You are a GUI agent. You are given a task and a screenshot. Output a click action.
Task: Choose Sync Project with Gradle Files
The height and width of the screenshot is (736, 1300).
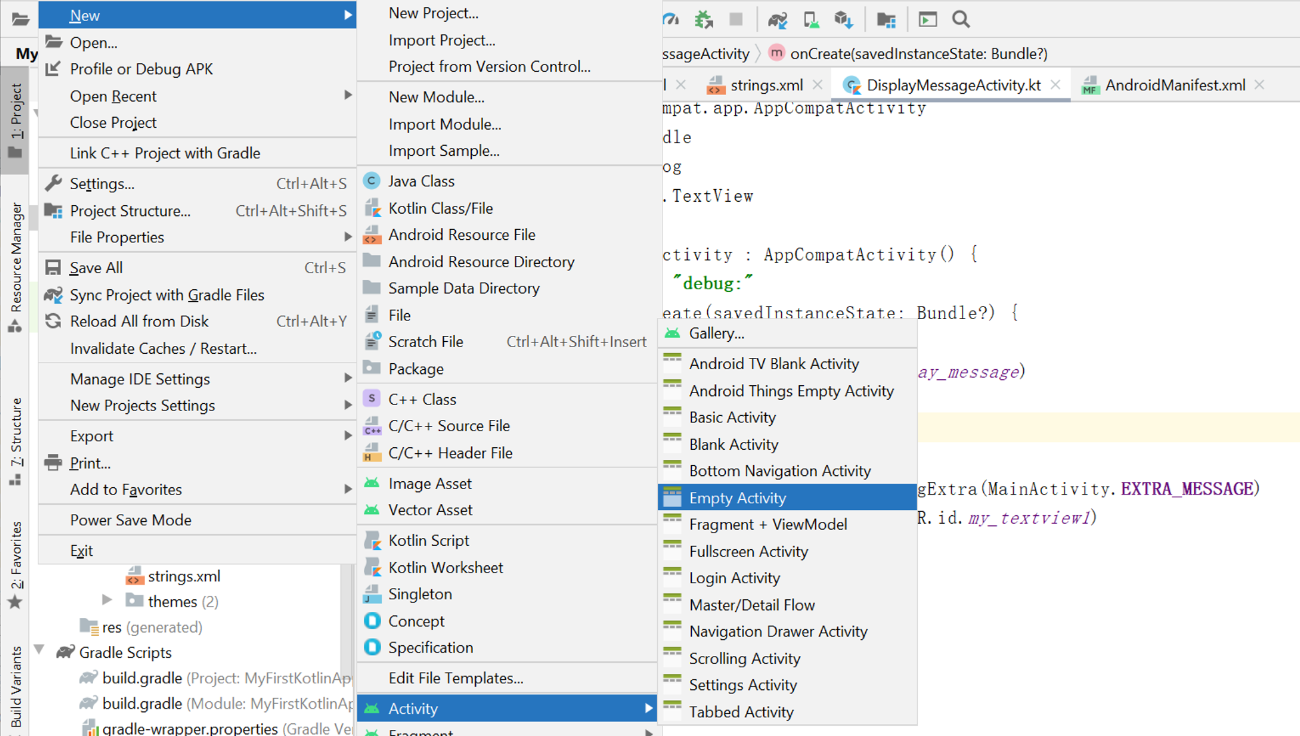click(x=197, y=294)
